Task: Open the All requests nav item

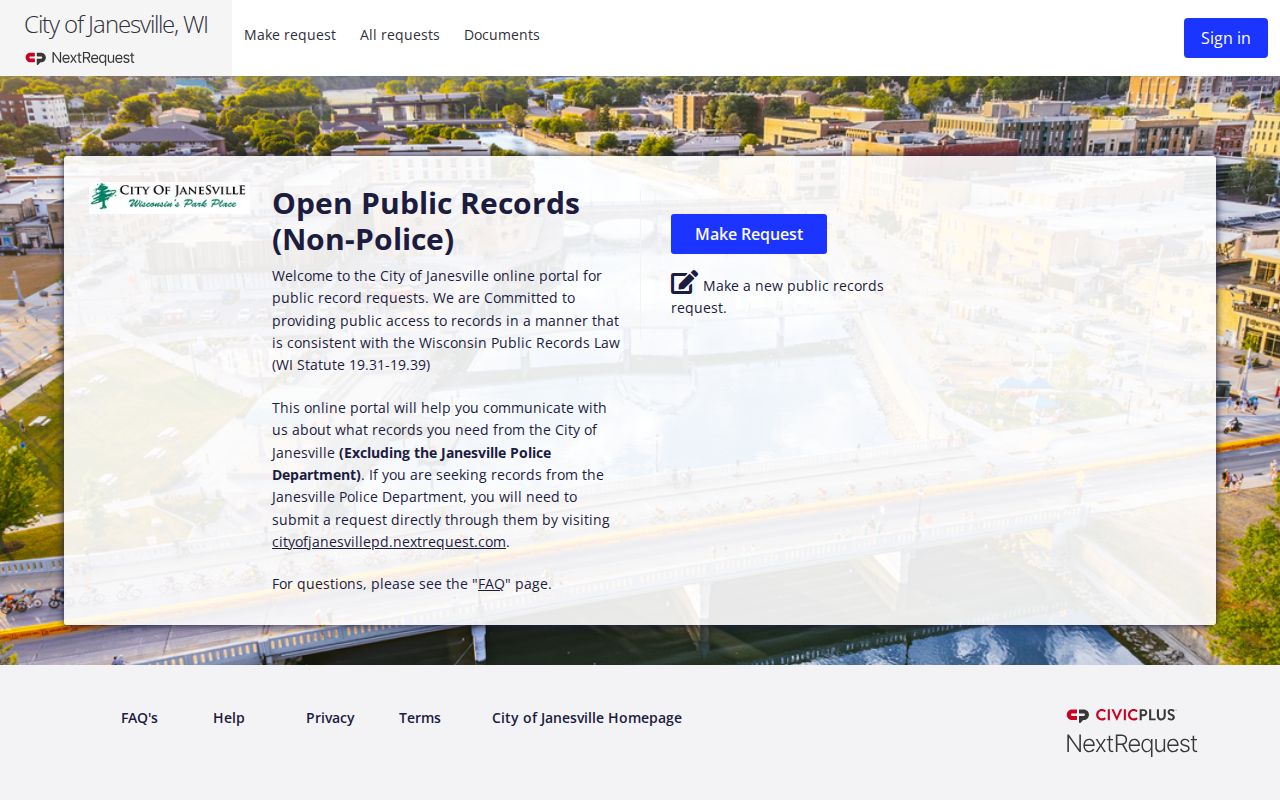Action: [400, 35]
